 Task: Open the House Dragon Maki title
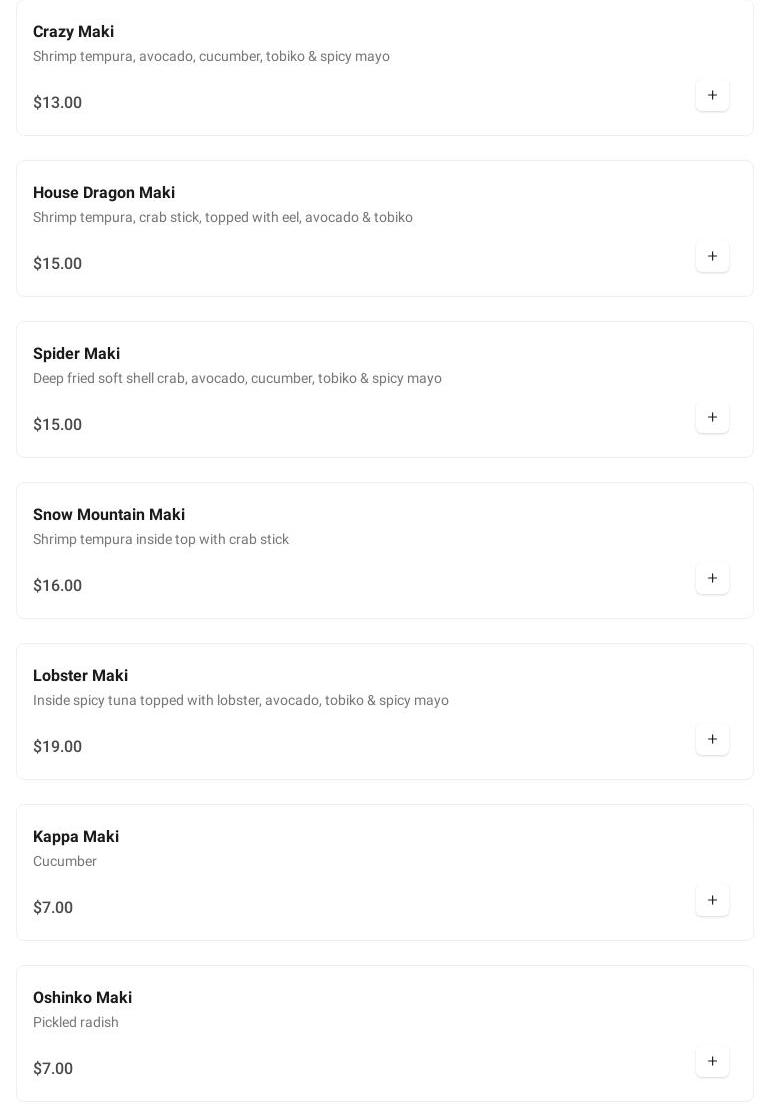[104, 193]
